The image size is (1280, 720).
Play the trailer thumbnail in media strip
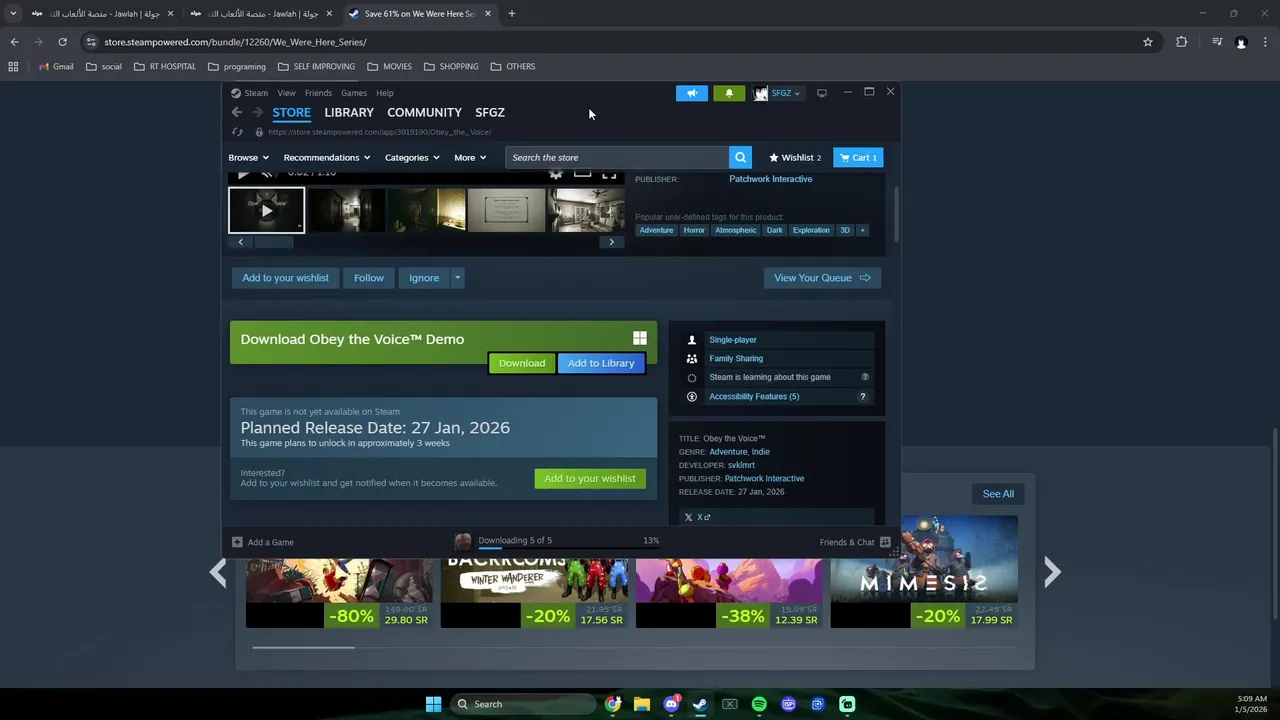(266, 211)
